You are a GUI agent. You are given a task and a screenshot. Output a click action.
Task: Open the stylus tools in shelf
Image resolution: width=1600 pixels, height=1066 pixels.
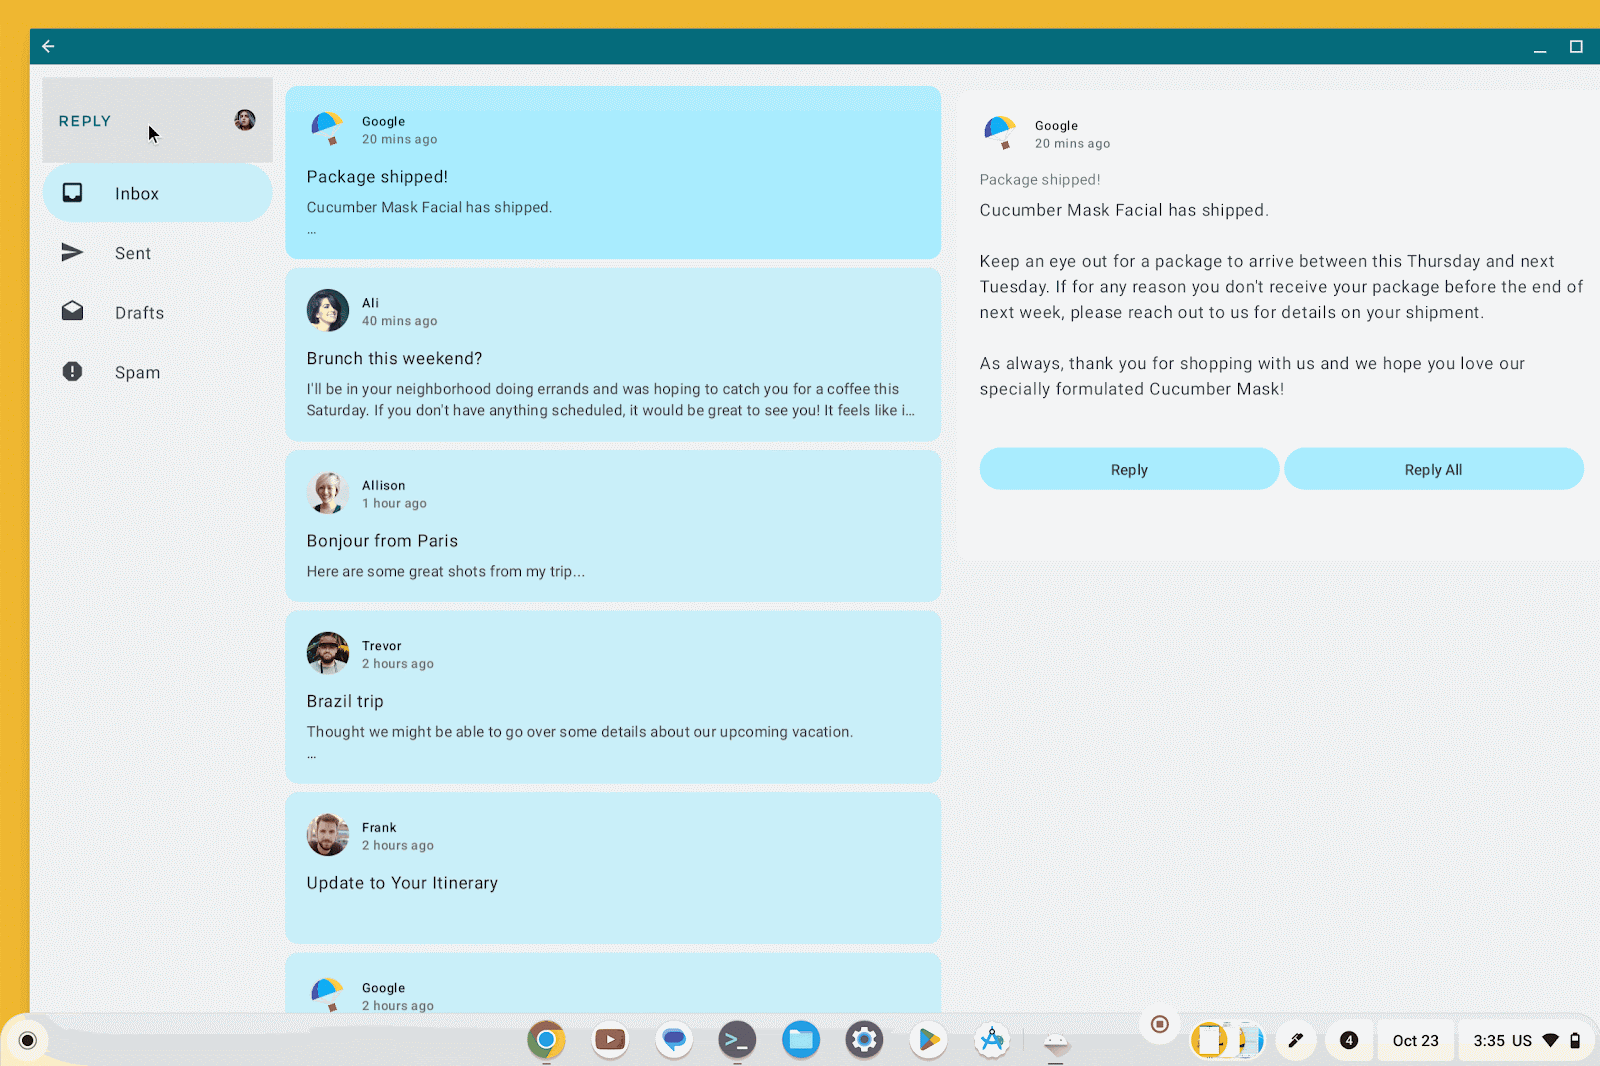1295,1041
